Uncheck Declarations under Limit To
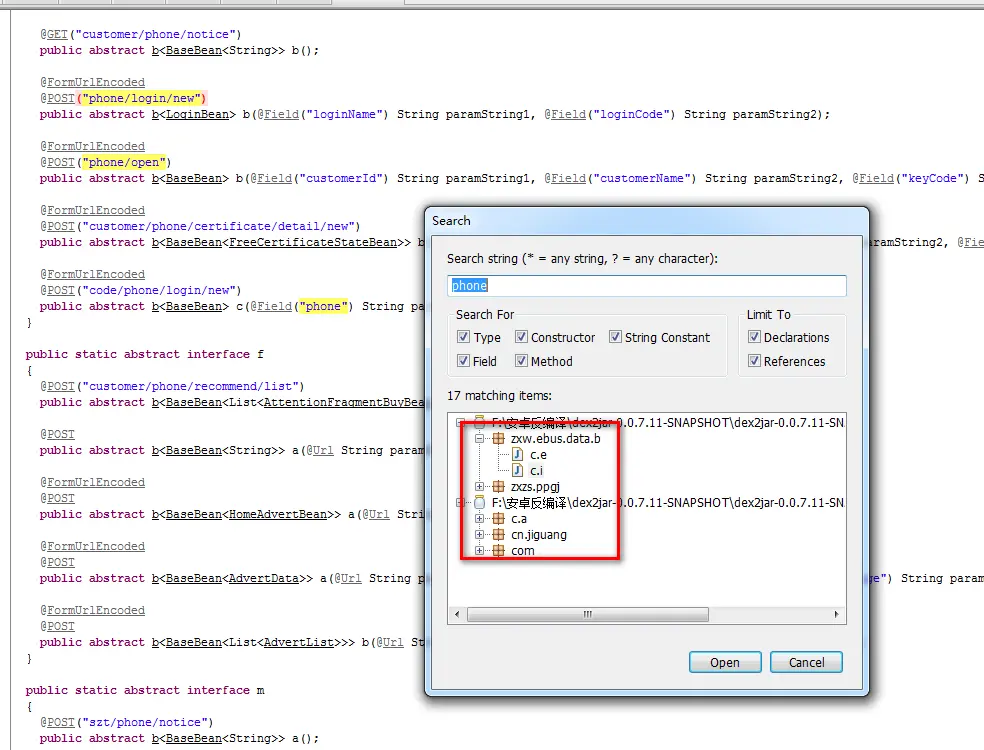This screenshot has width=984, height=750. pyautogui.click(x=754, y=337)
